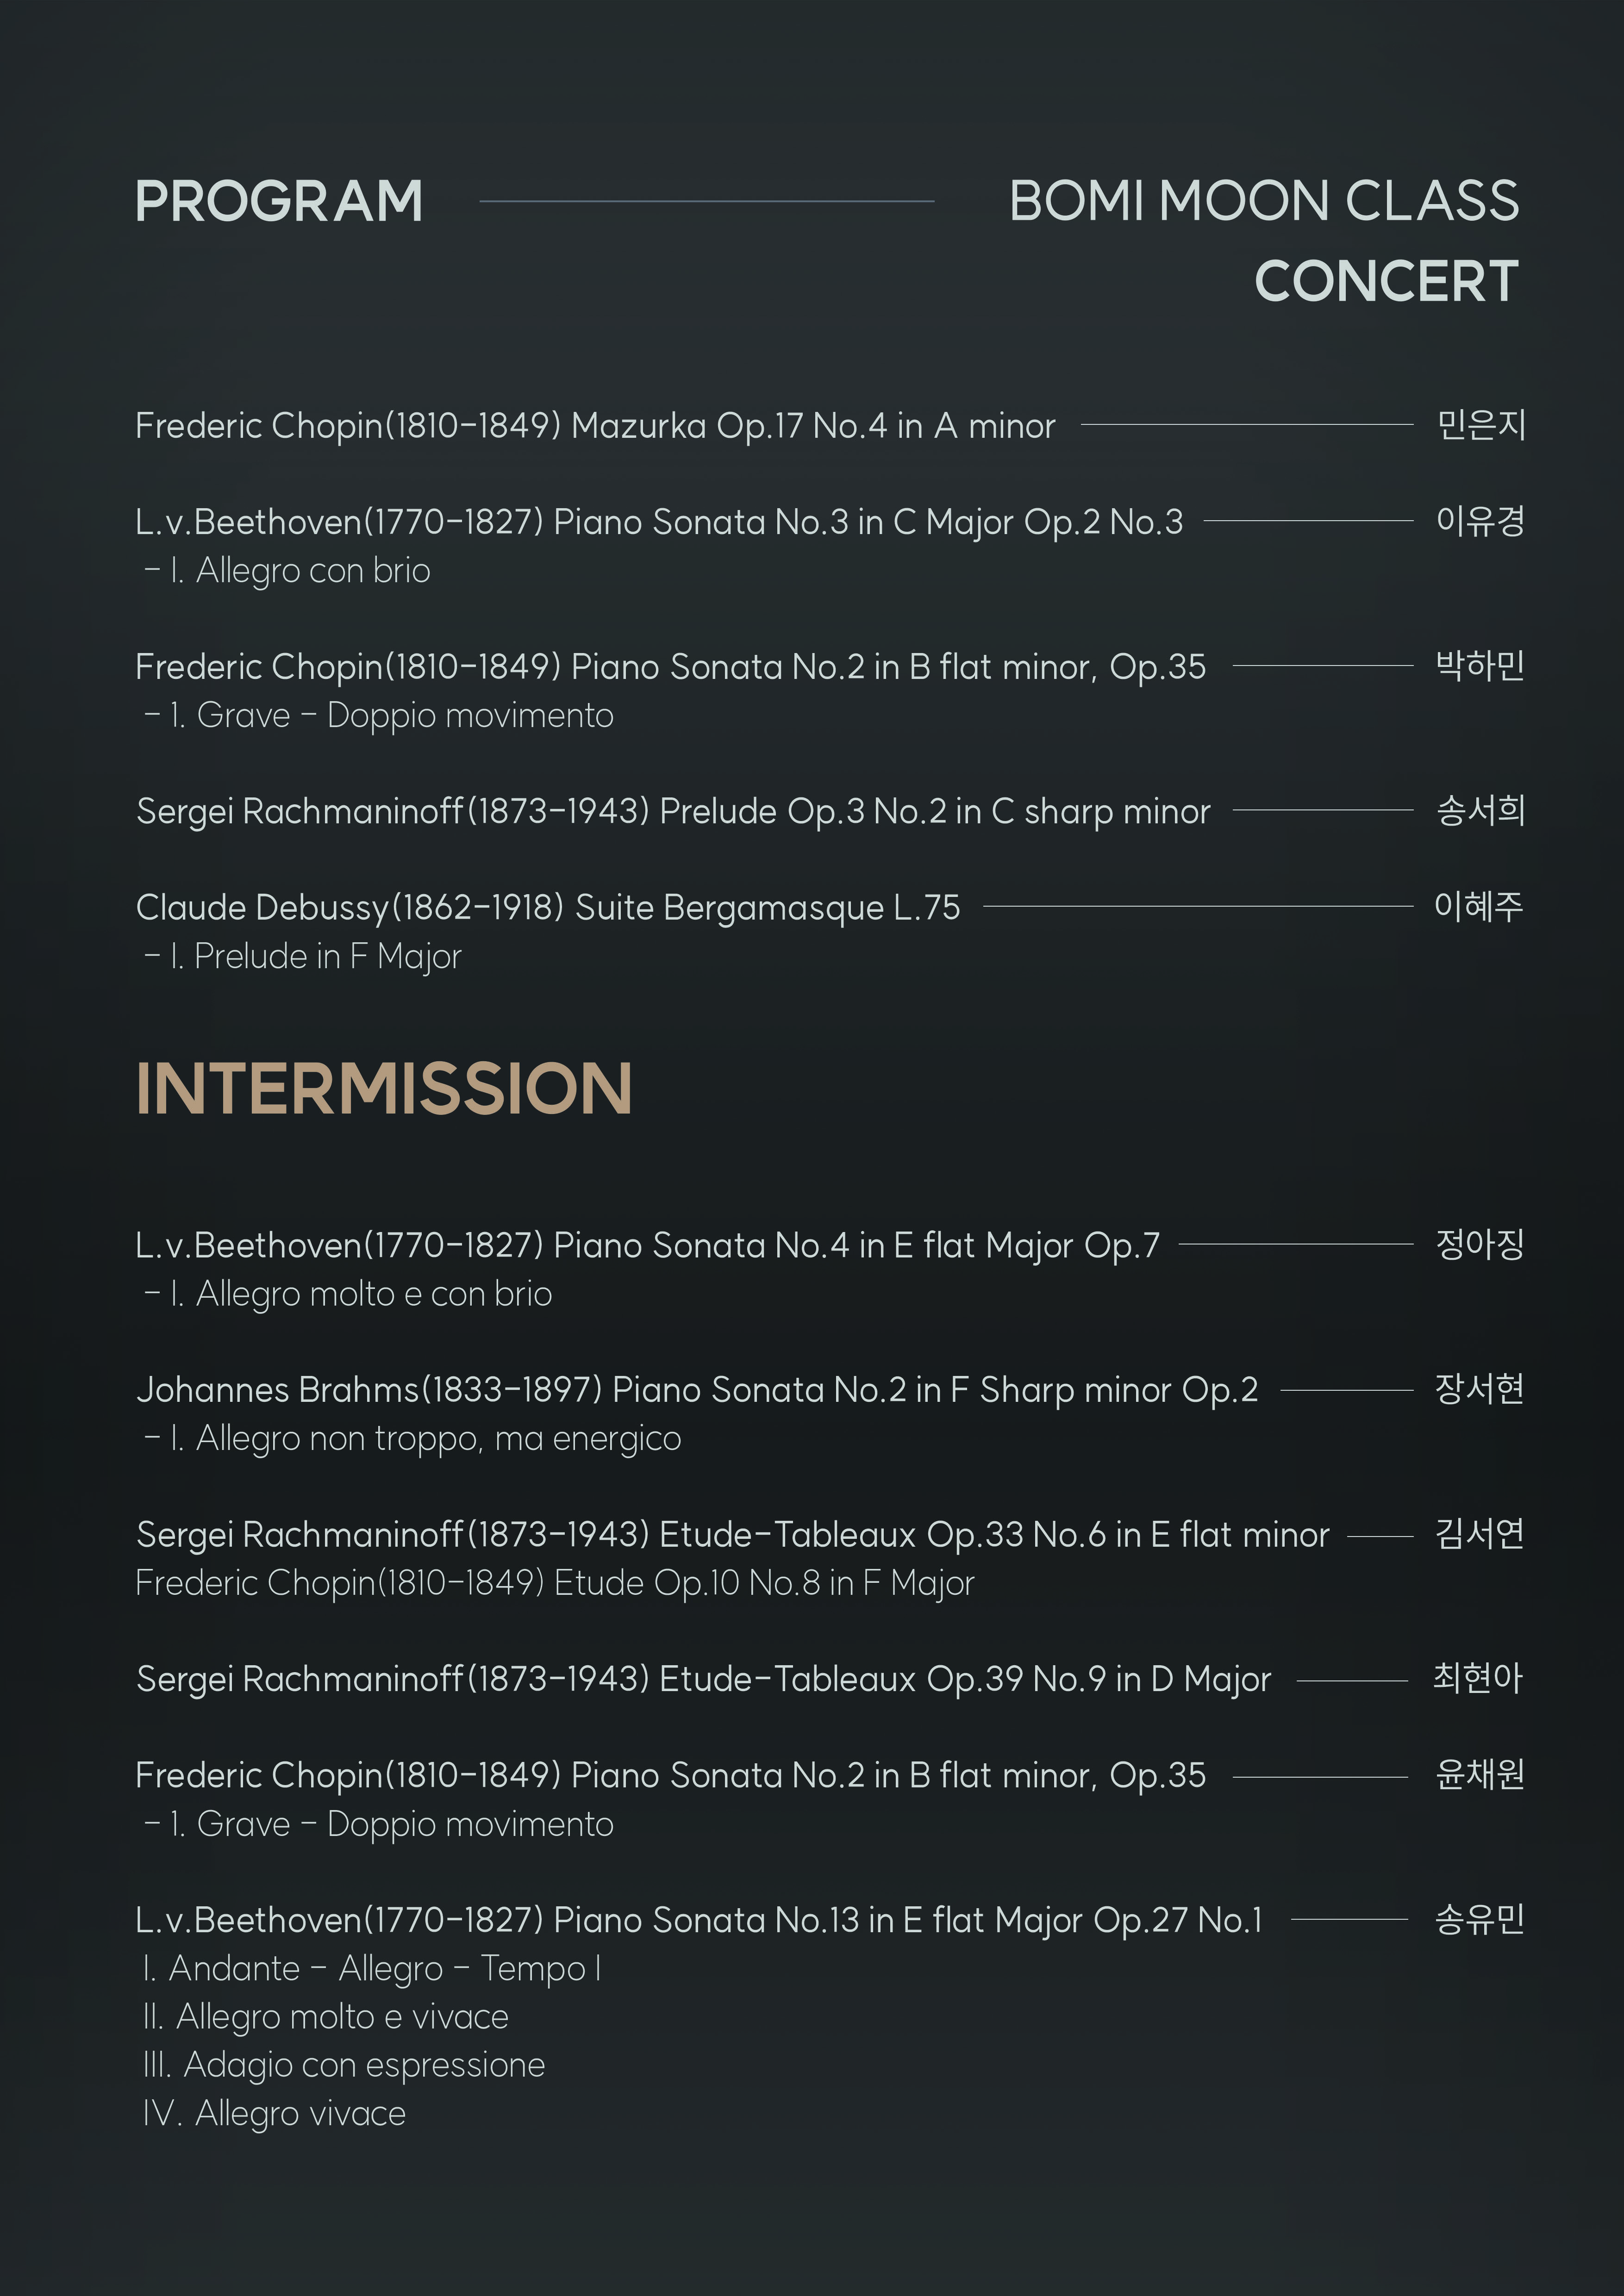Click performer name 송서희

pyautogui.click(x=1481, y=810)
